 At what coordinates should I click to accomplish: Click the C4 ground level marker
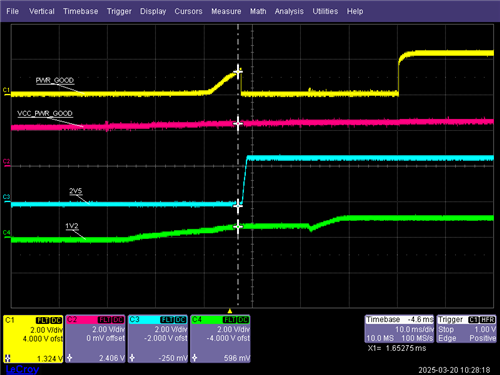[6, 233]
